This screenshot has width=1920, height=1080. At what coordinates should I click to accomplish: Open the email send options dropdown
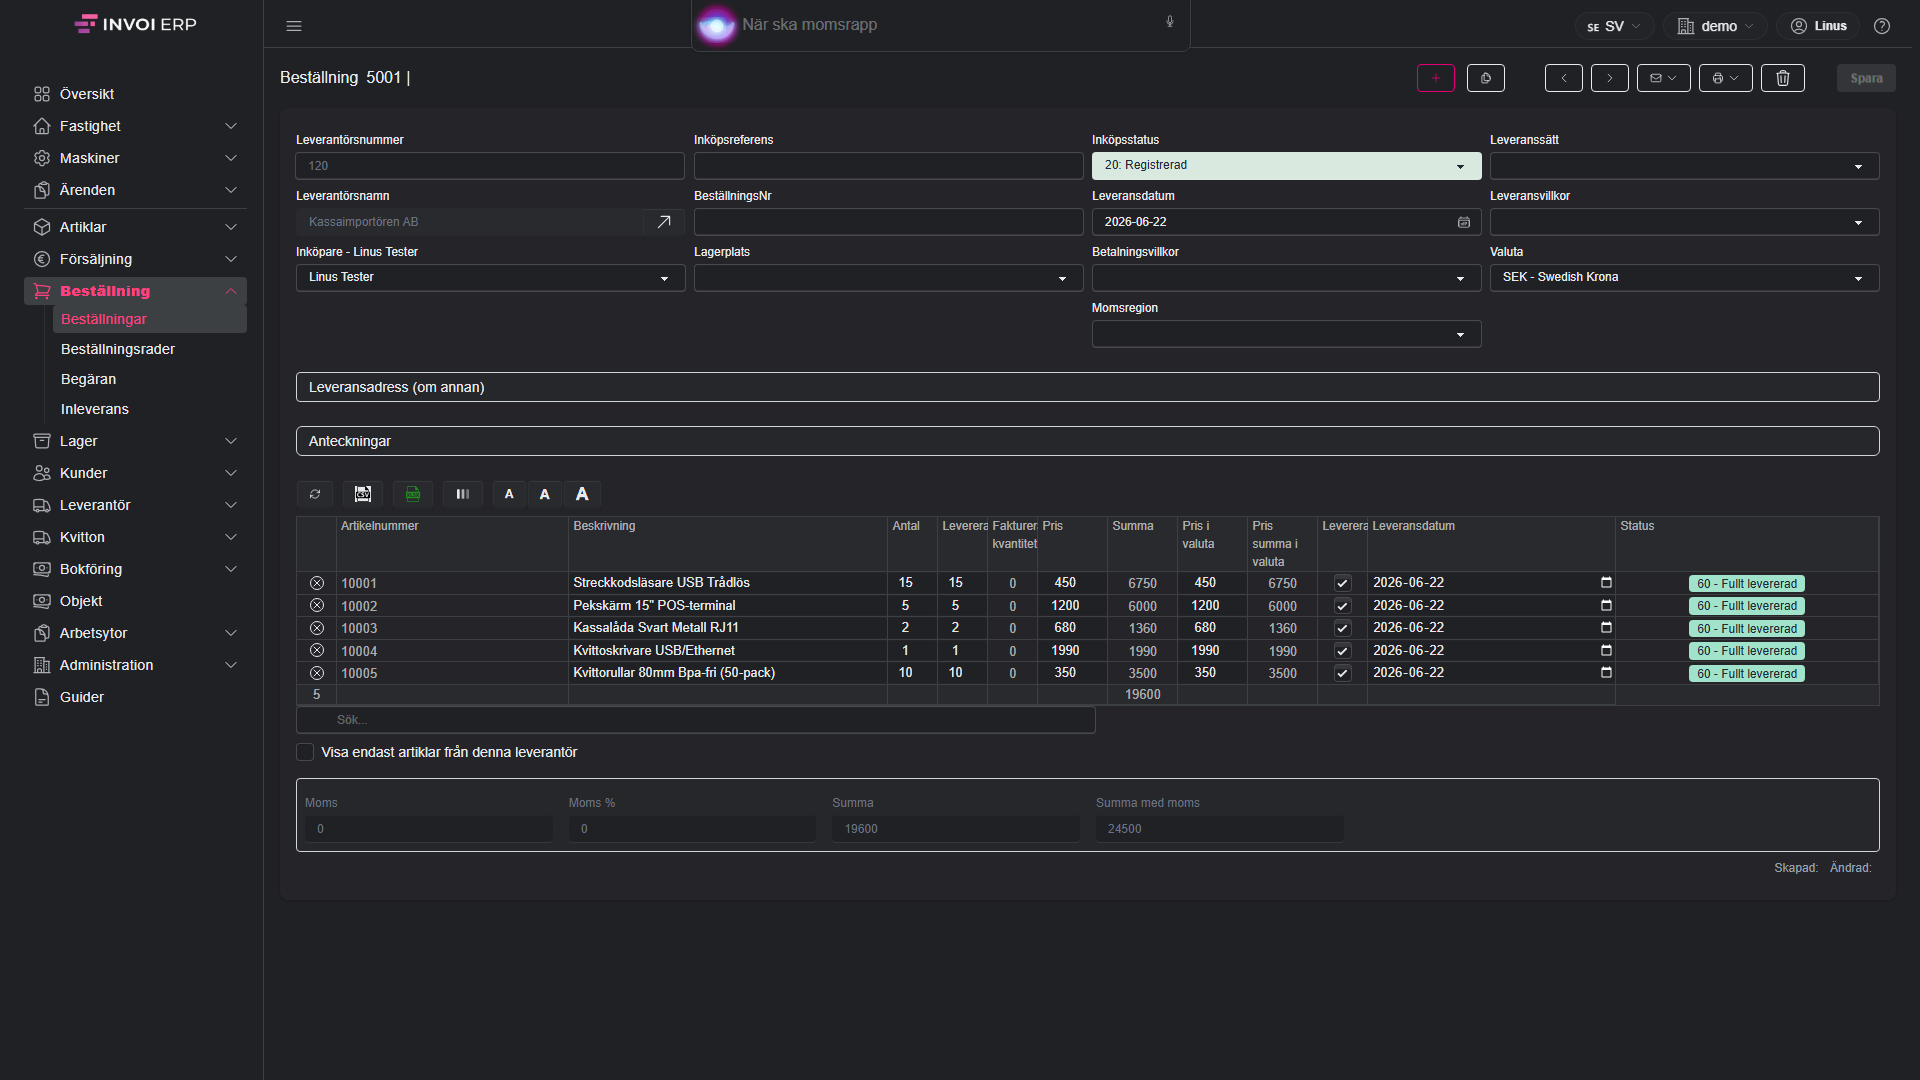[1663, 78]
